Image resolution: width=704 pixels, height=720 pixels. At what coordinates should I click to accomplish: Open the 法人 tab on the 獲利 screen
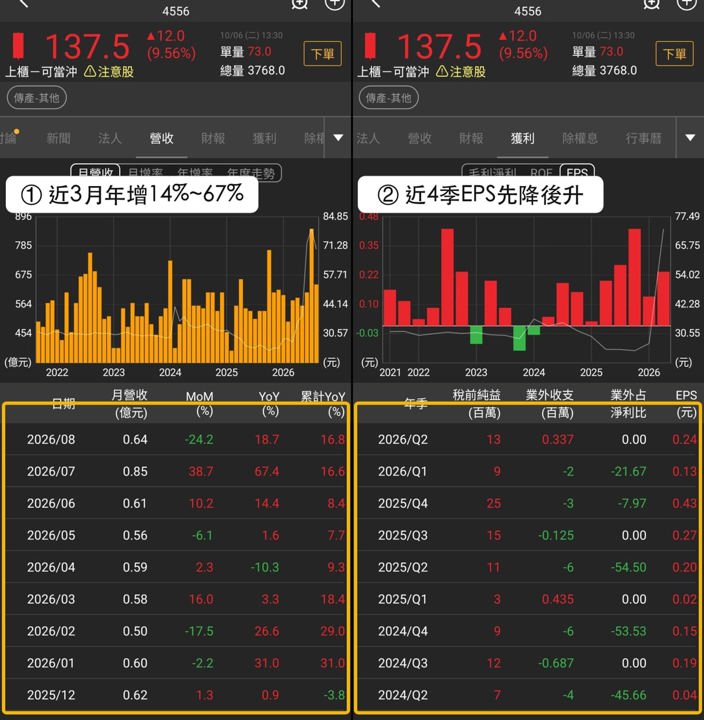pyautogui.click(x=368, y=138)
